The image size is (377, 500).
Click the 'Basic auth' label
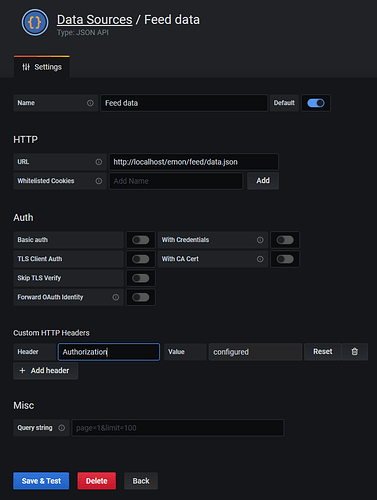pyautogui.click(x=32, y=240)
